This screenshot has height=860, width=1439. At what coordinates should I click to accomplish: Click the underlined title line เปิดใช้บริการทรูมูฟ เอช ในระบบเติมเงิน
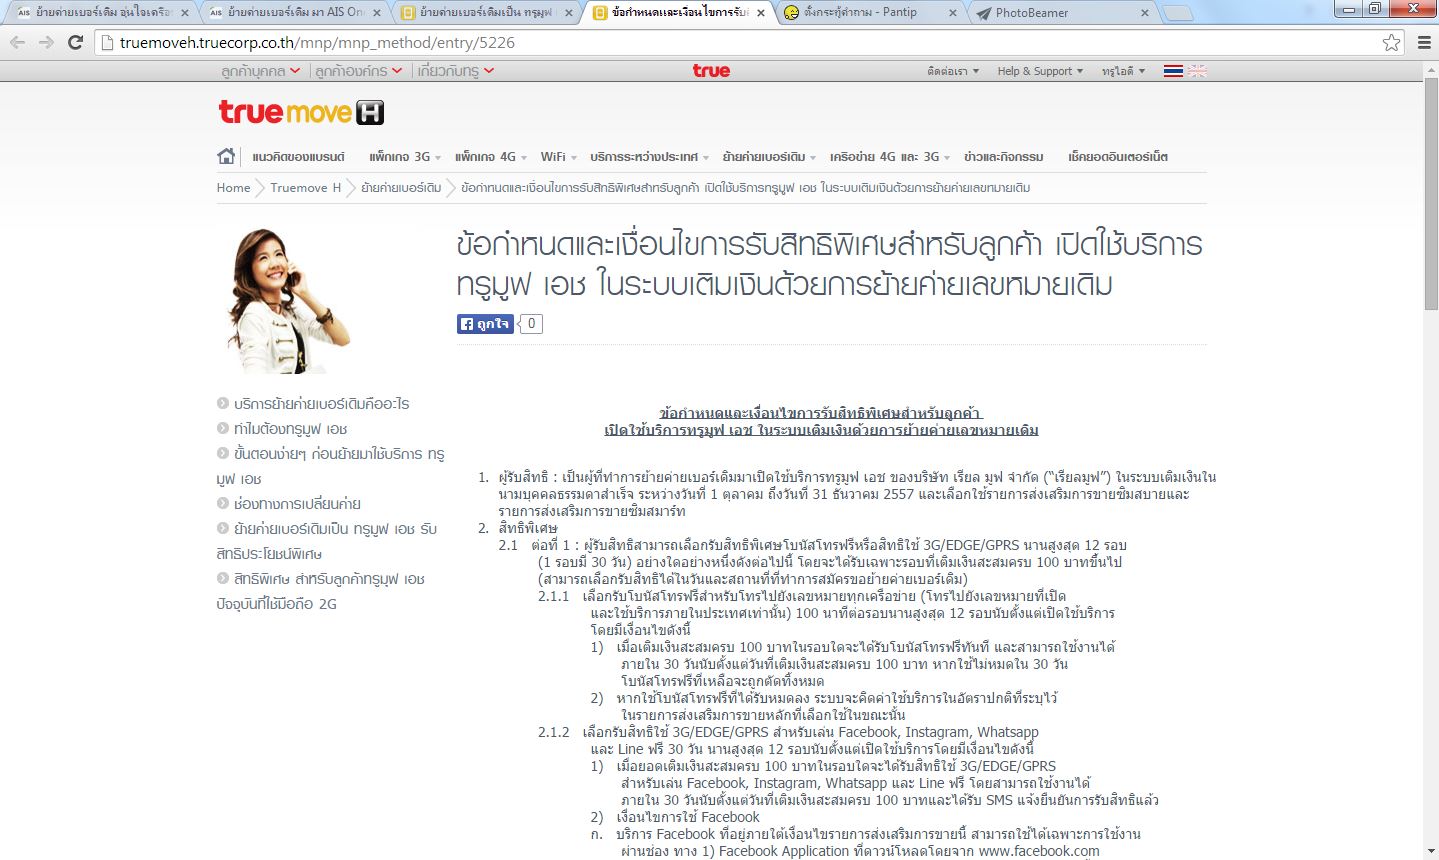(x=821, y=430)
